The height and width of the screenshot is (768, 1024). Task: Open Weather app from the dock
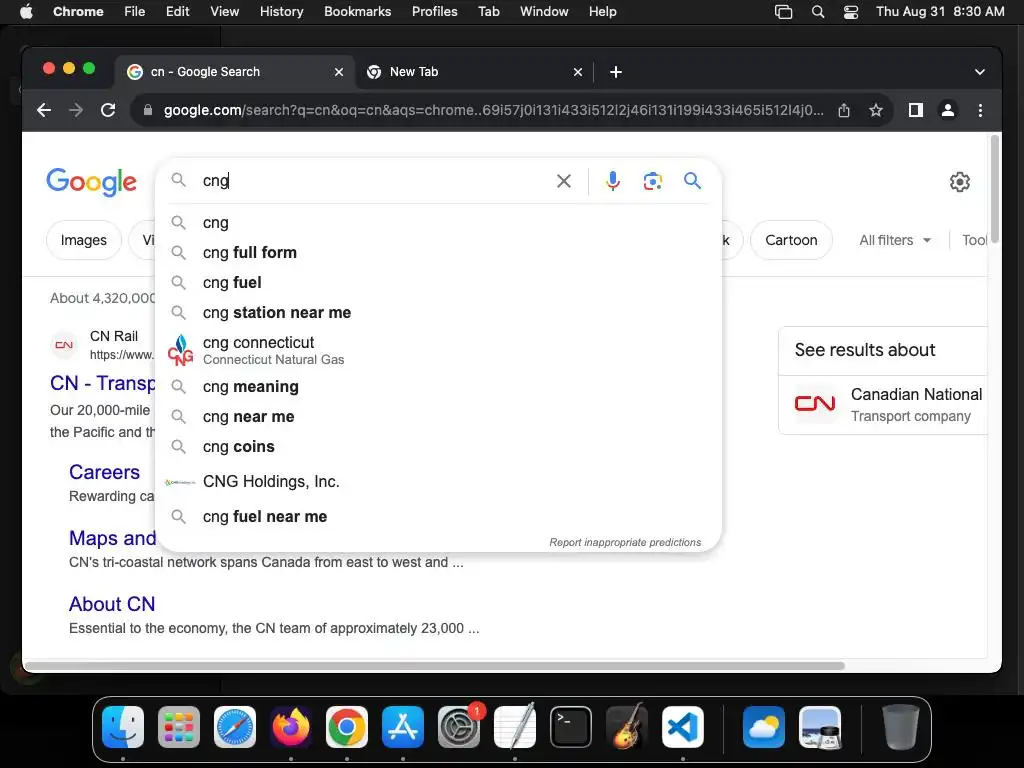(x=763, y=727)
